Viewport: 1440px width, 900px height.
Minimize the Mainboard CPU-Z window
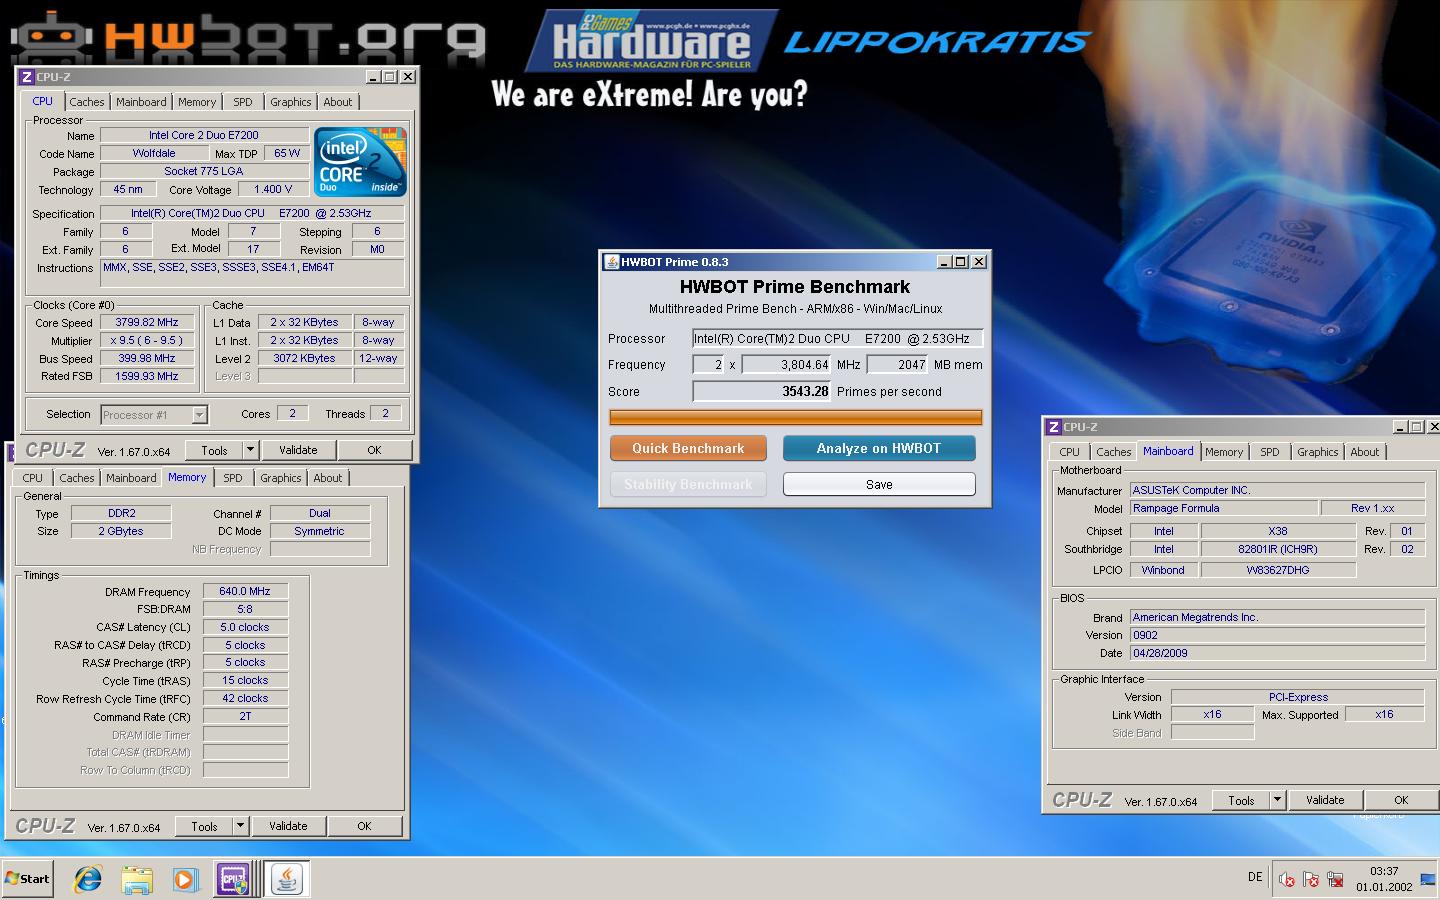tap(1399, 427)
